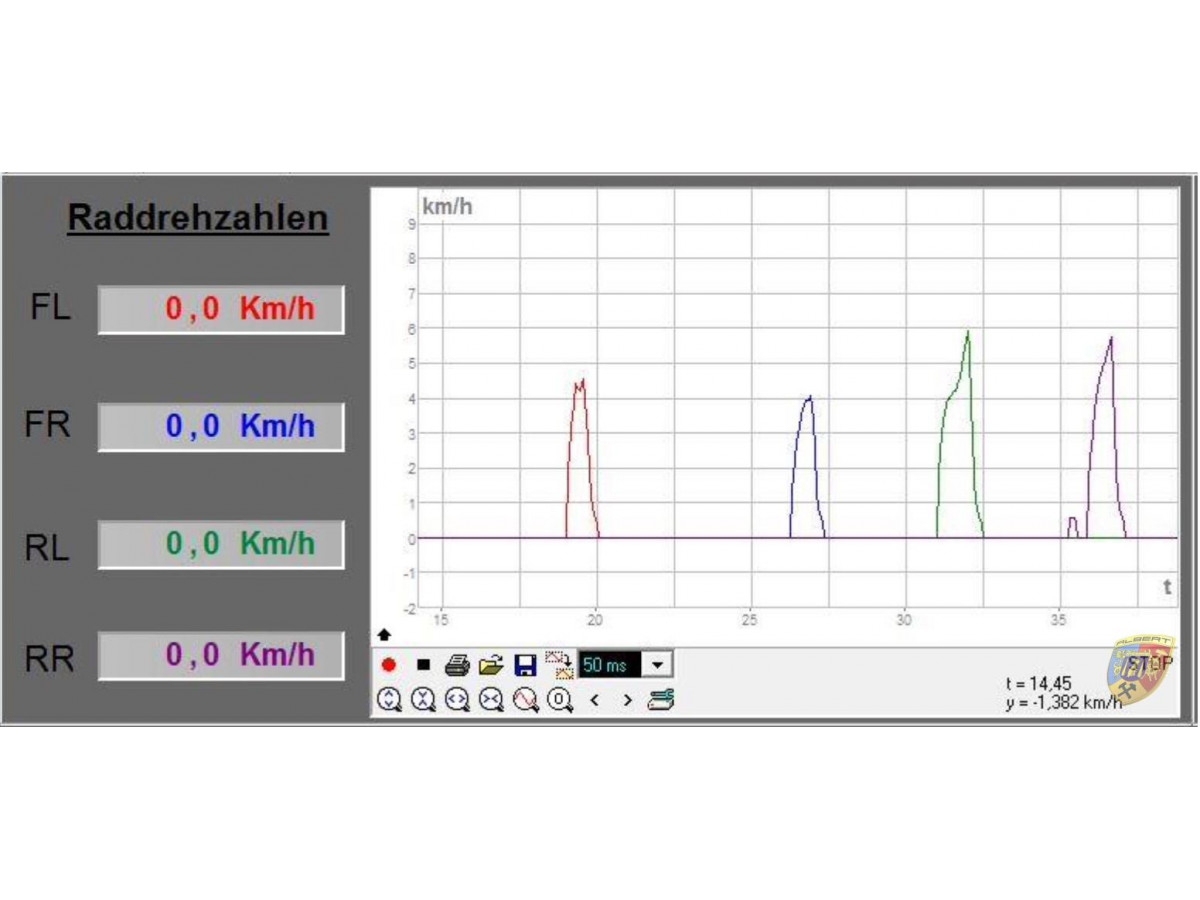
Task: Stop recording with the black square button
Action: (x=423, y=665)
